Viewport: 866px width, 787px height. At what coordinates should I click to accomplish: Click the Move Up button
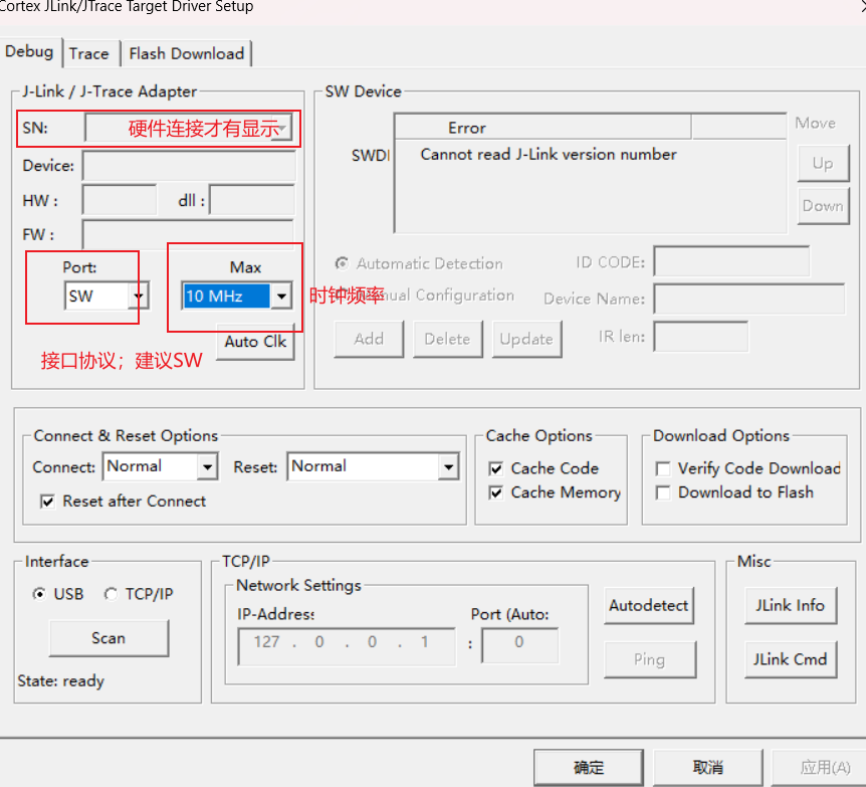pos(823,163)
